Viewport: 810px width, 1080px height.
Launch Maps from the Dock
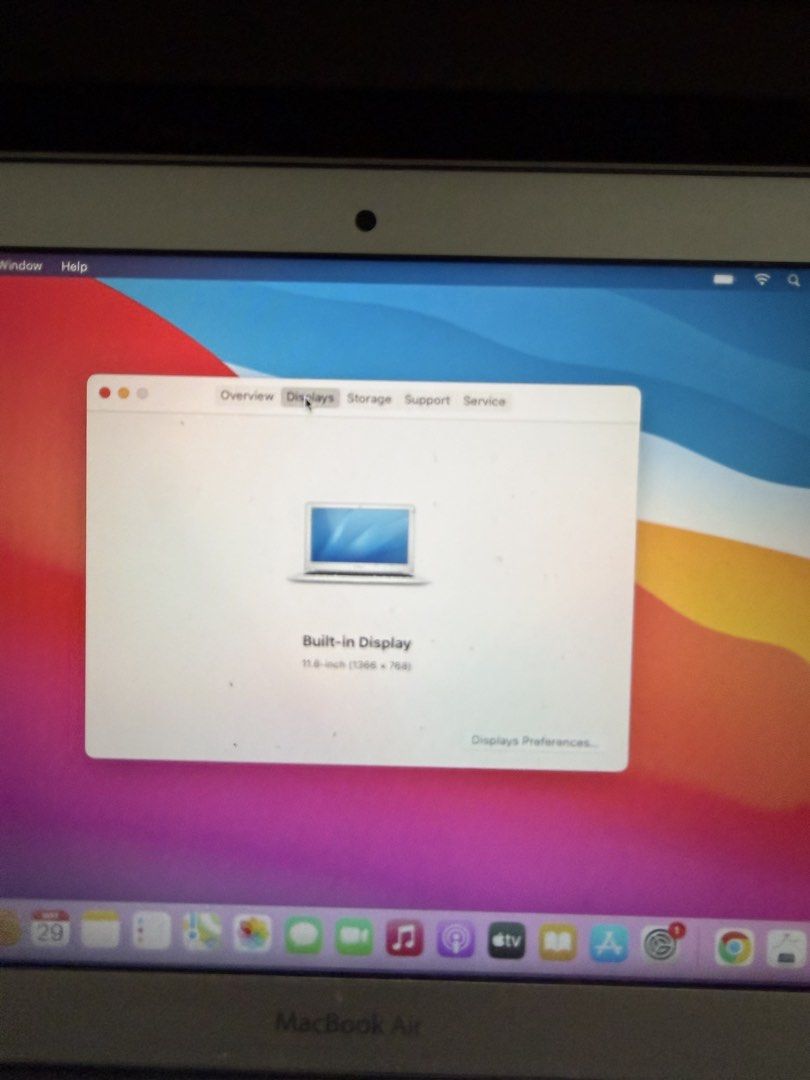coord(202,932)
